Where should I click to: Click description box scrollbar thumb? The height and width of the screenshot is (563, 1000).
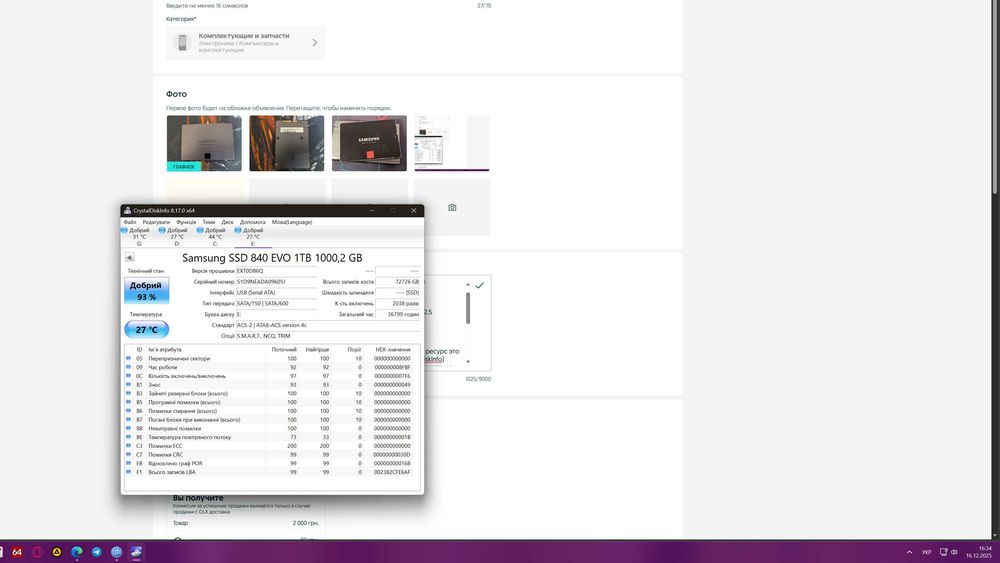tap(468, 309)
